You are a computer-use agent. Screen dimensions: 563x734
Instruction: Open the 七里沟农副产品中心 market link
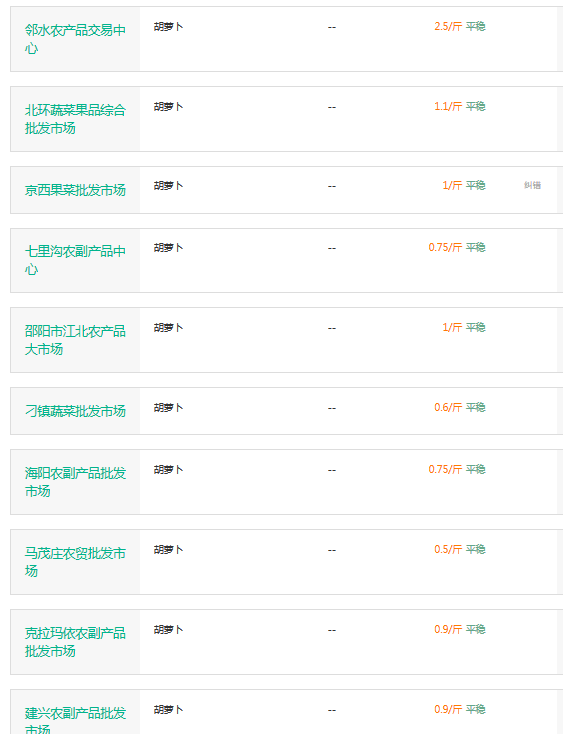tap(75, 260)
